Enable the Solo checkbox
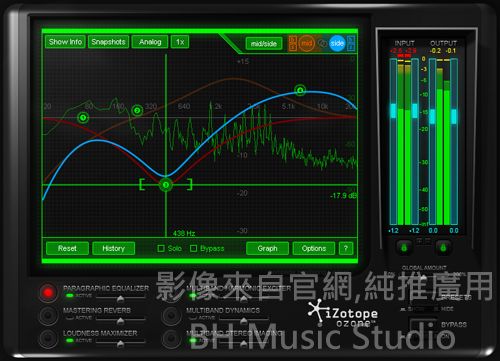This screenshot has height=361, width=500. pos(161,248)
